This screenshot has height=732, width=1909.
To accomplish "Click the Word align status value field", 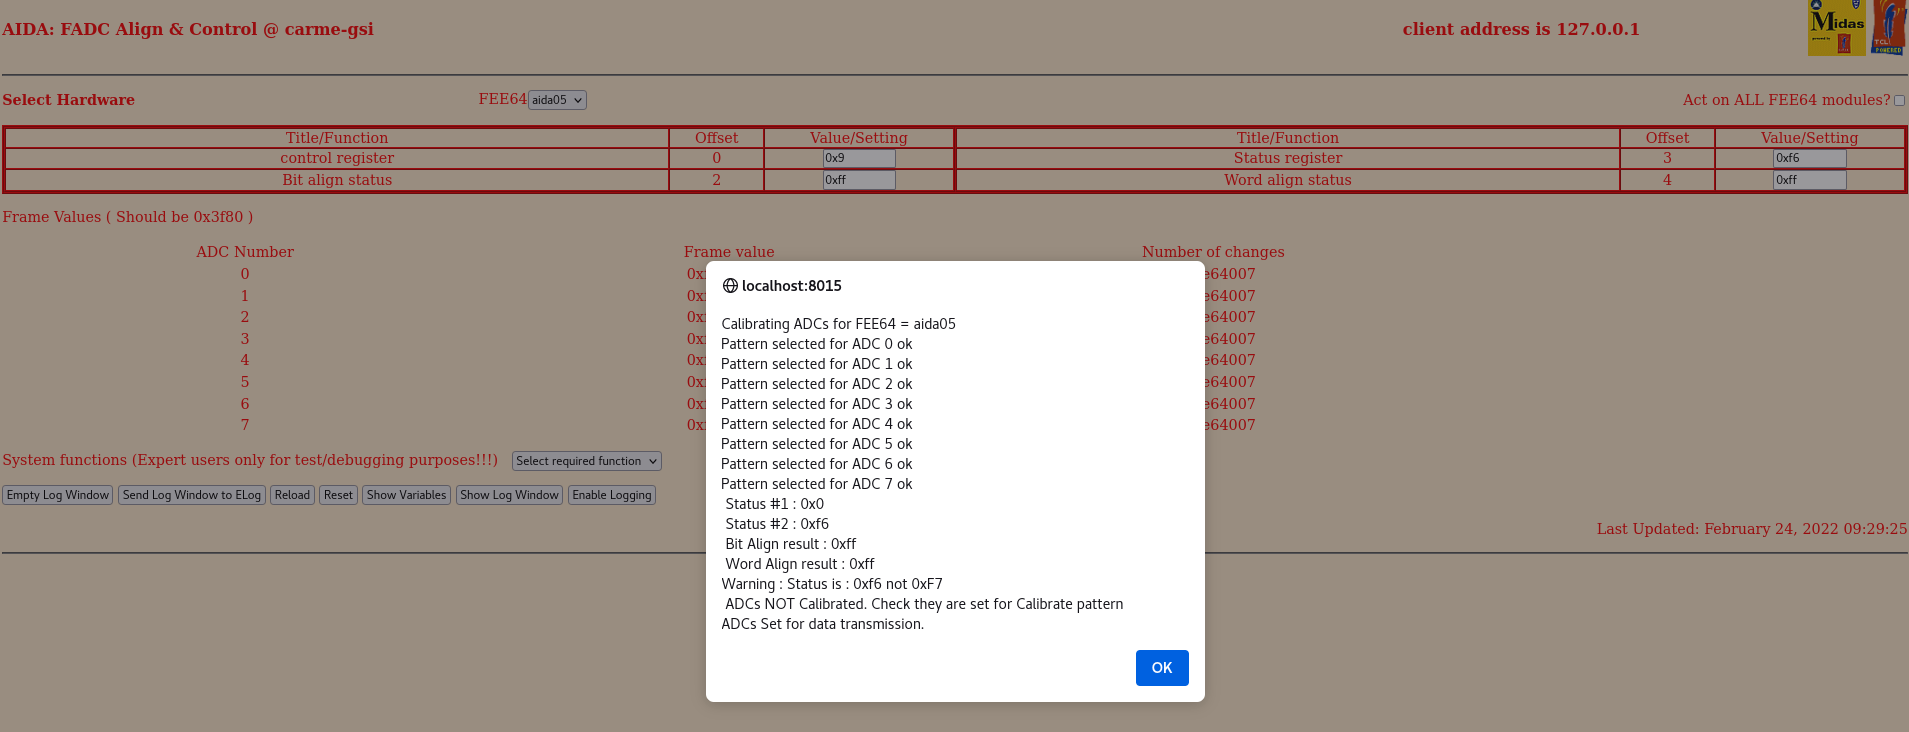I will click(x=1810, y=180).
